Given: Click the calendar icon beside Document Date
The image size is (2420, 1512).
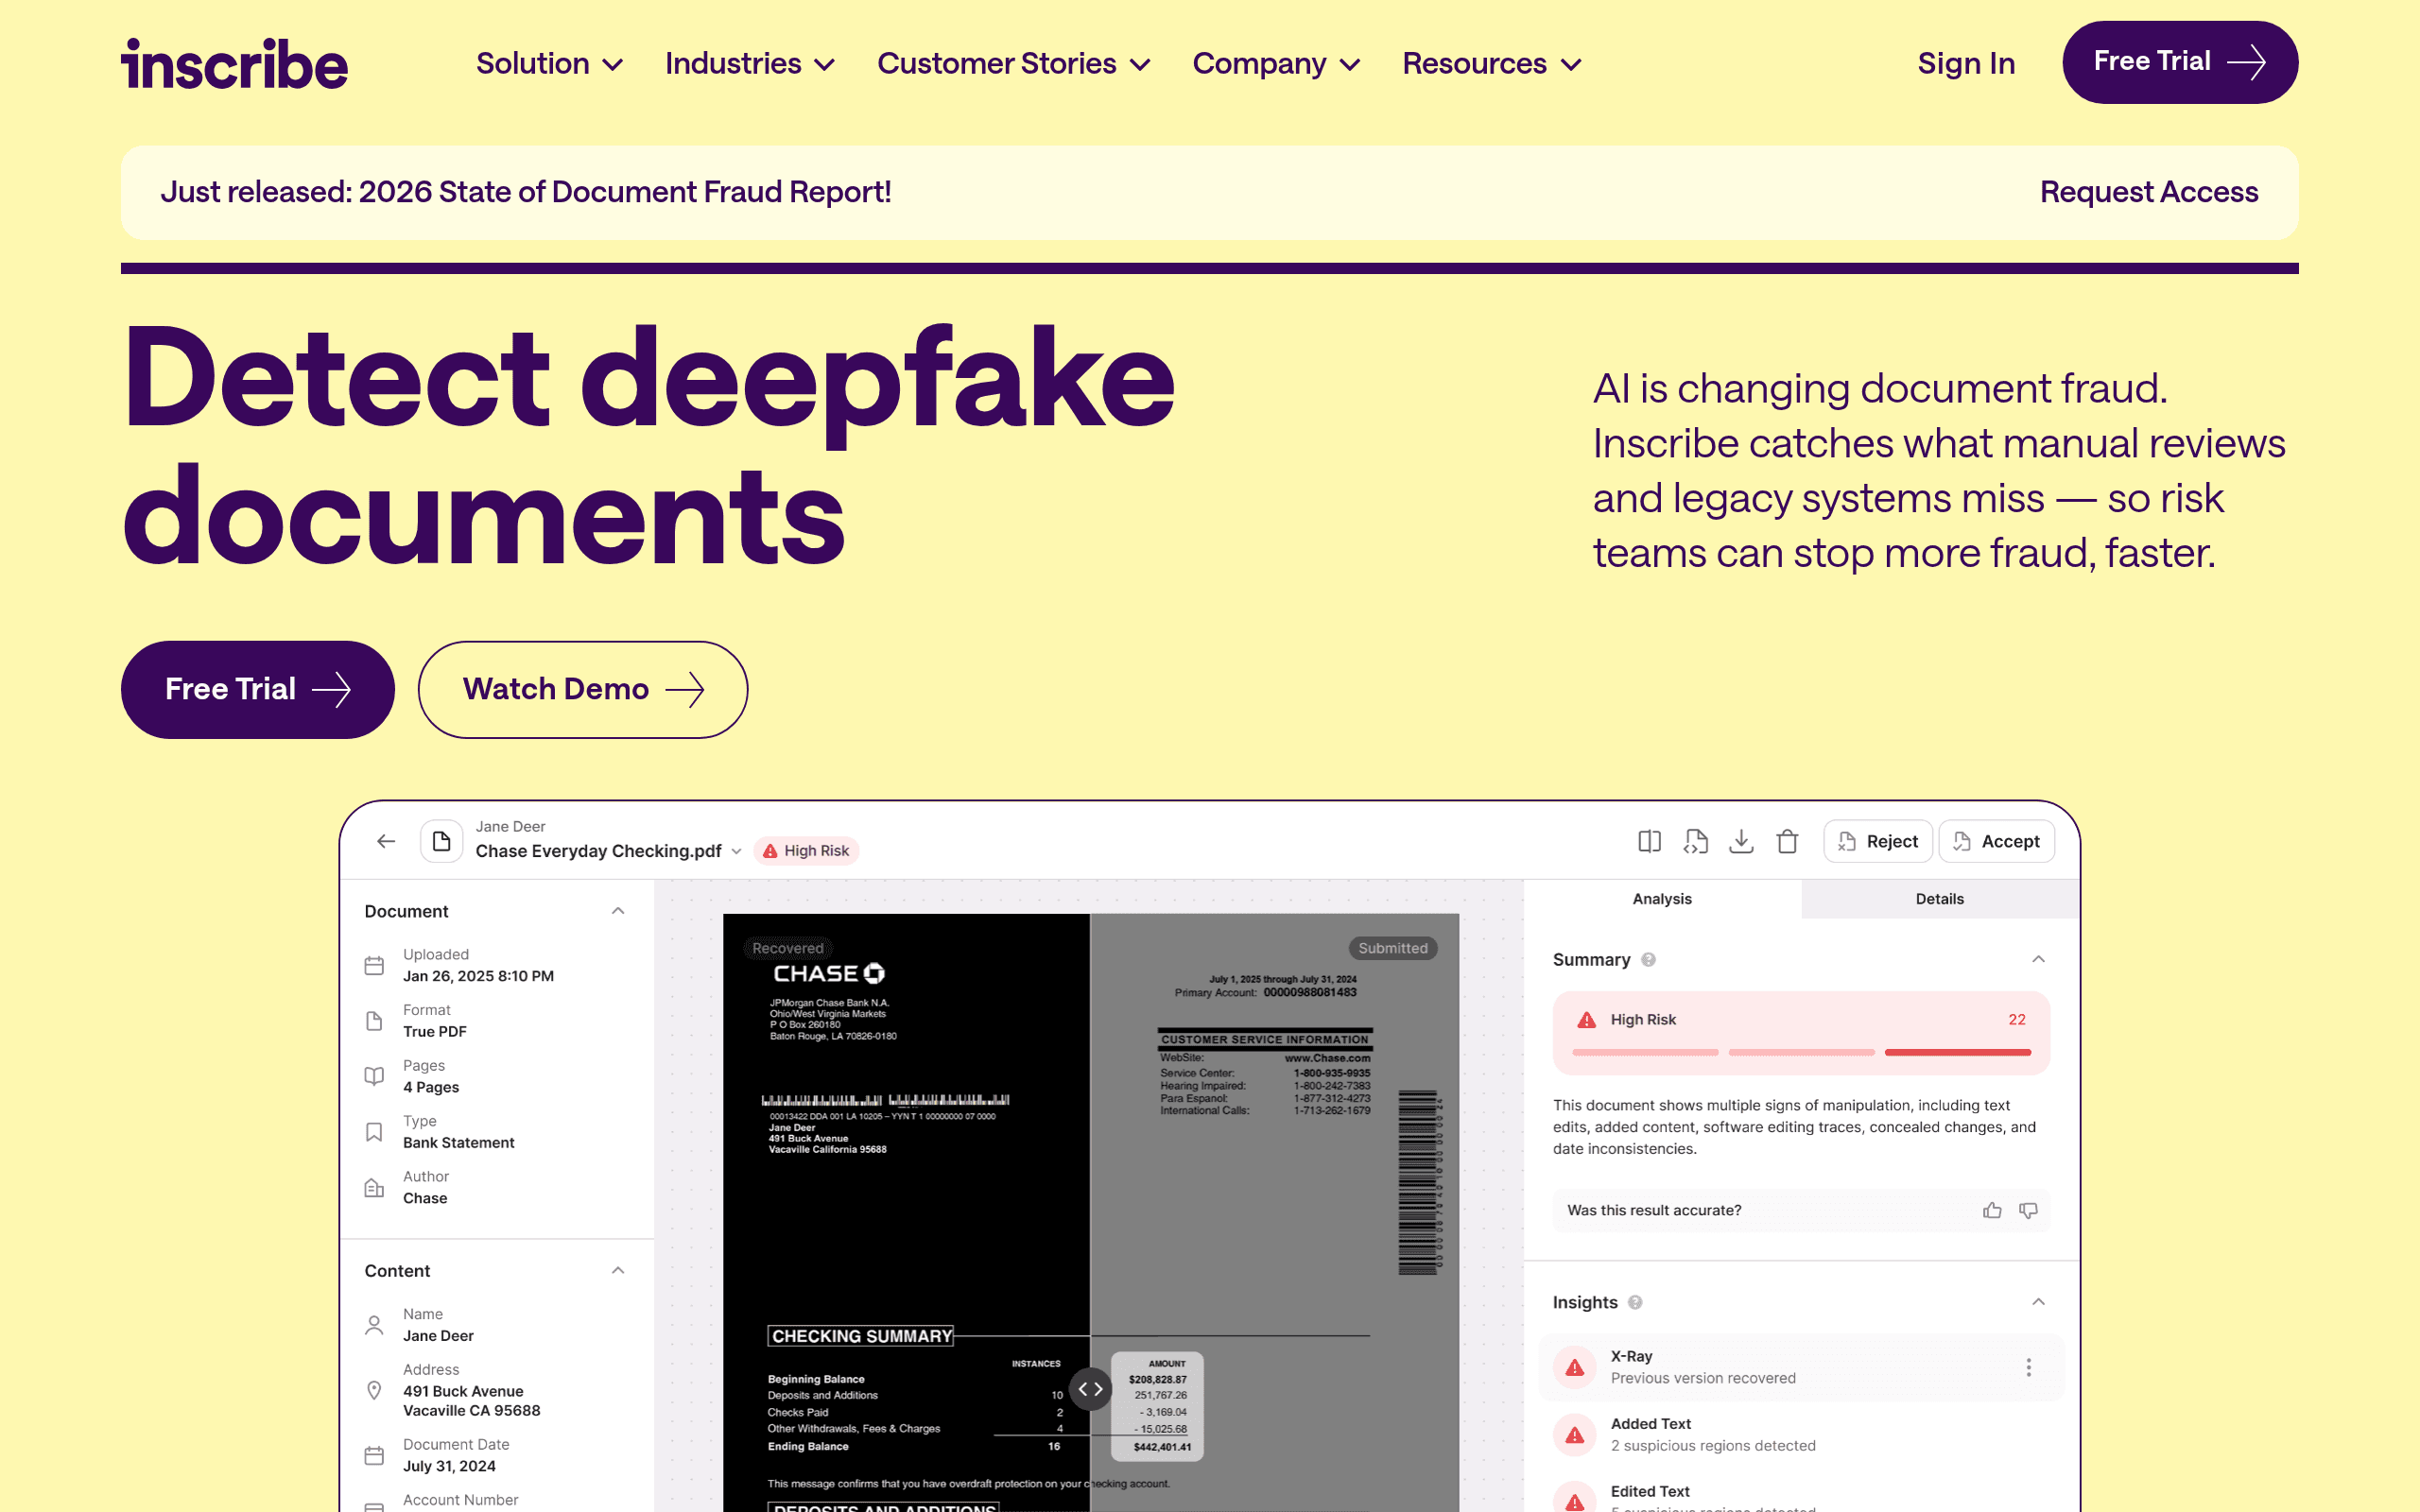Looking at the screenshot, I should [x=374, y=1455].
